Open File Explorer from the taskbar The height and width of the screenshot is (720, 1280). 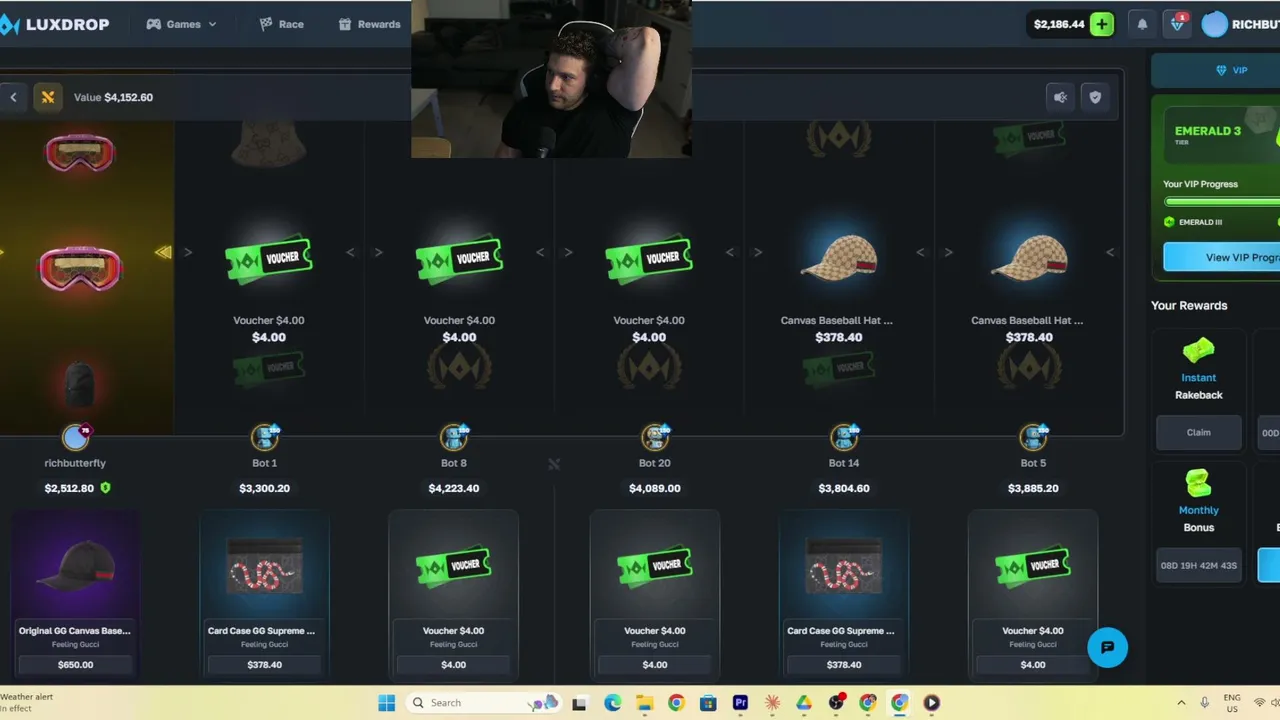coord(644,703)
